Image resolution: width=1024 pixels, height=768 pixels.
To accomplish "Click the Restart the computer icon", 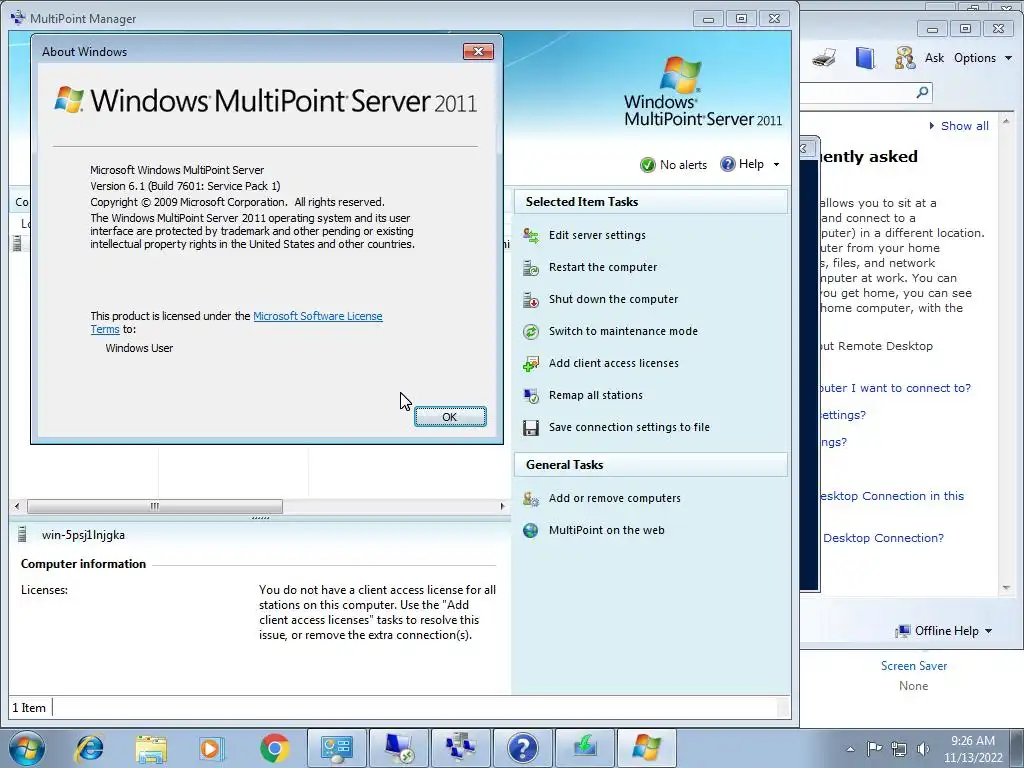I will [531, 268].
